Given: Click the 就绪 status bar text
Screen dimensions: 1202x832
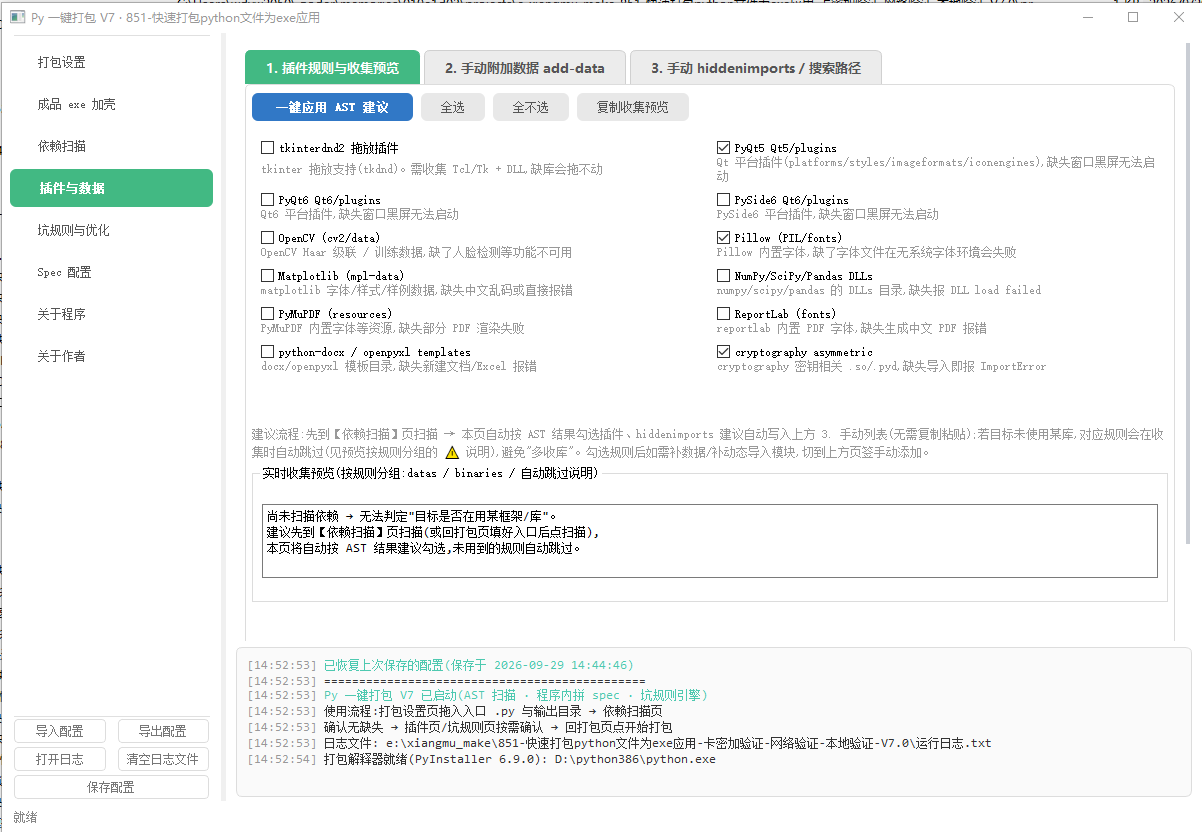Looking at the screenshot, I should tap(26, 817).
